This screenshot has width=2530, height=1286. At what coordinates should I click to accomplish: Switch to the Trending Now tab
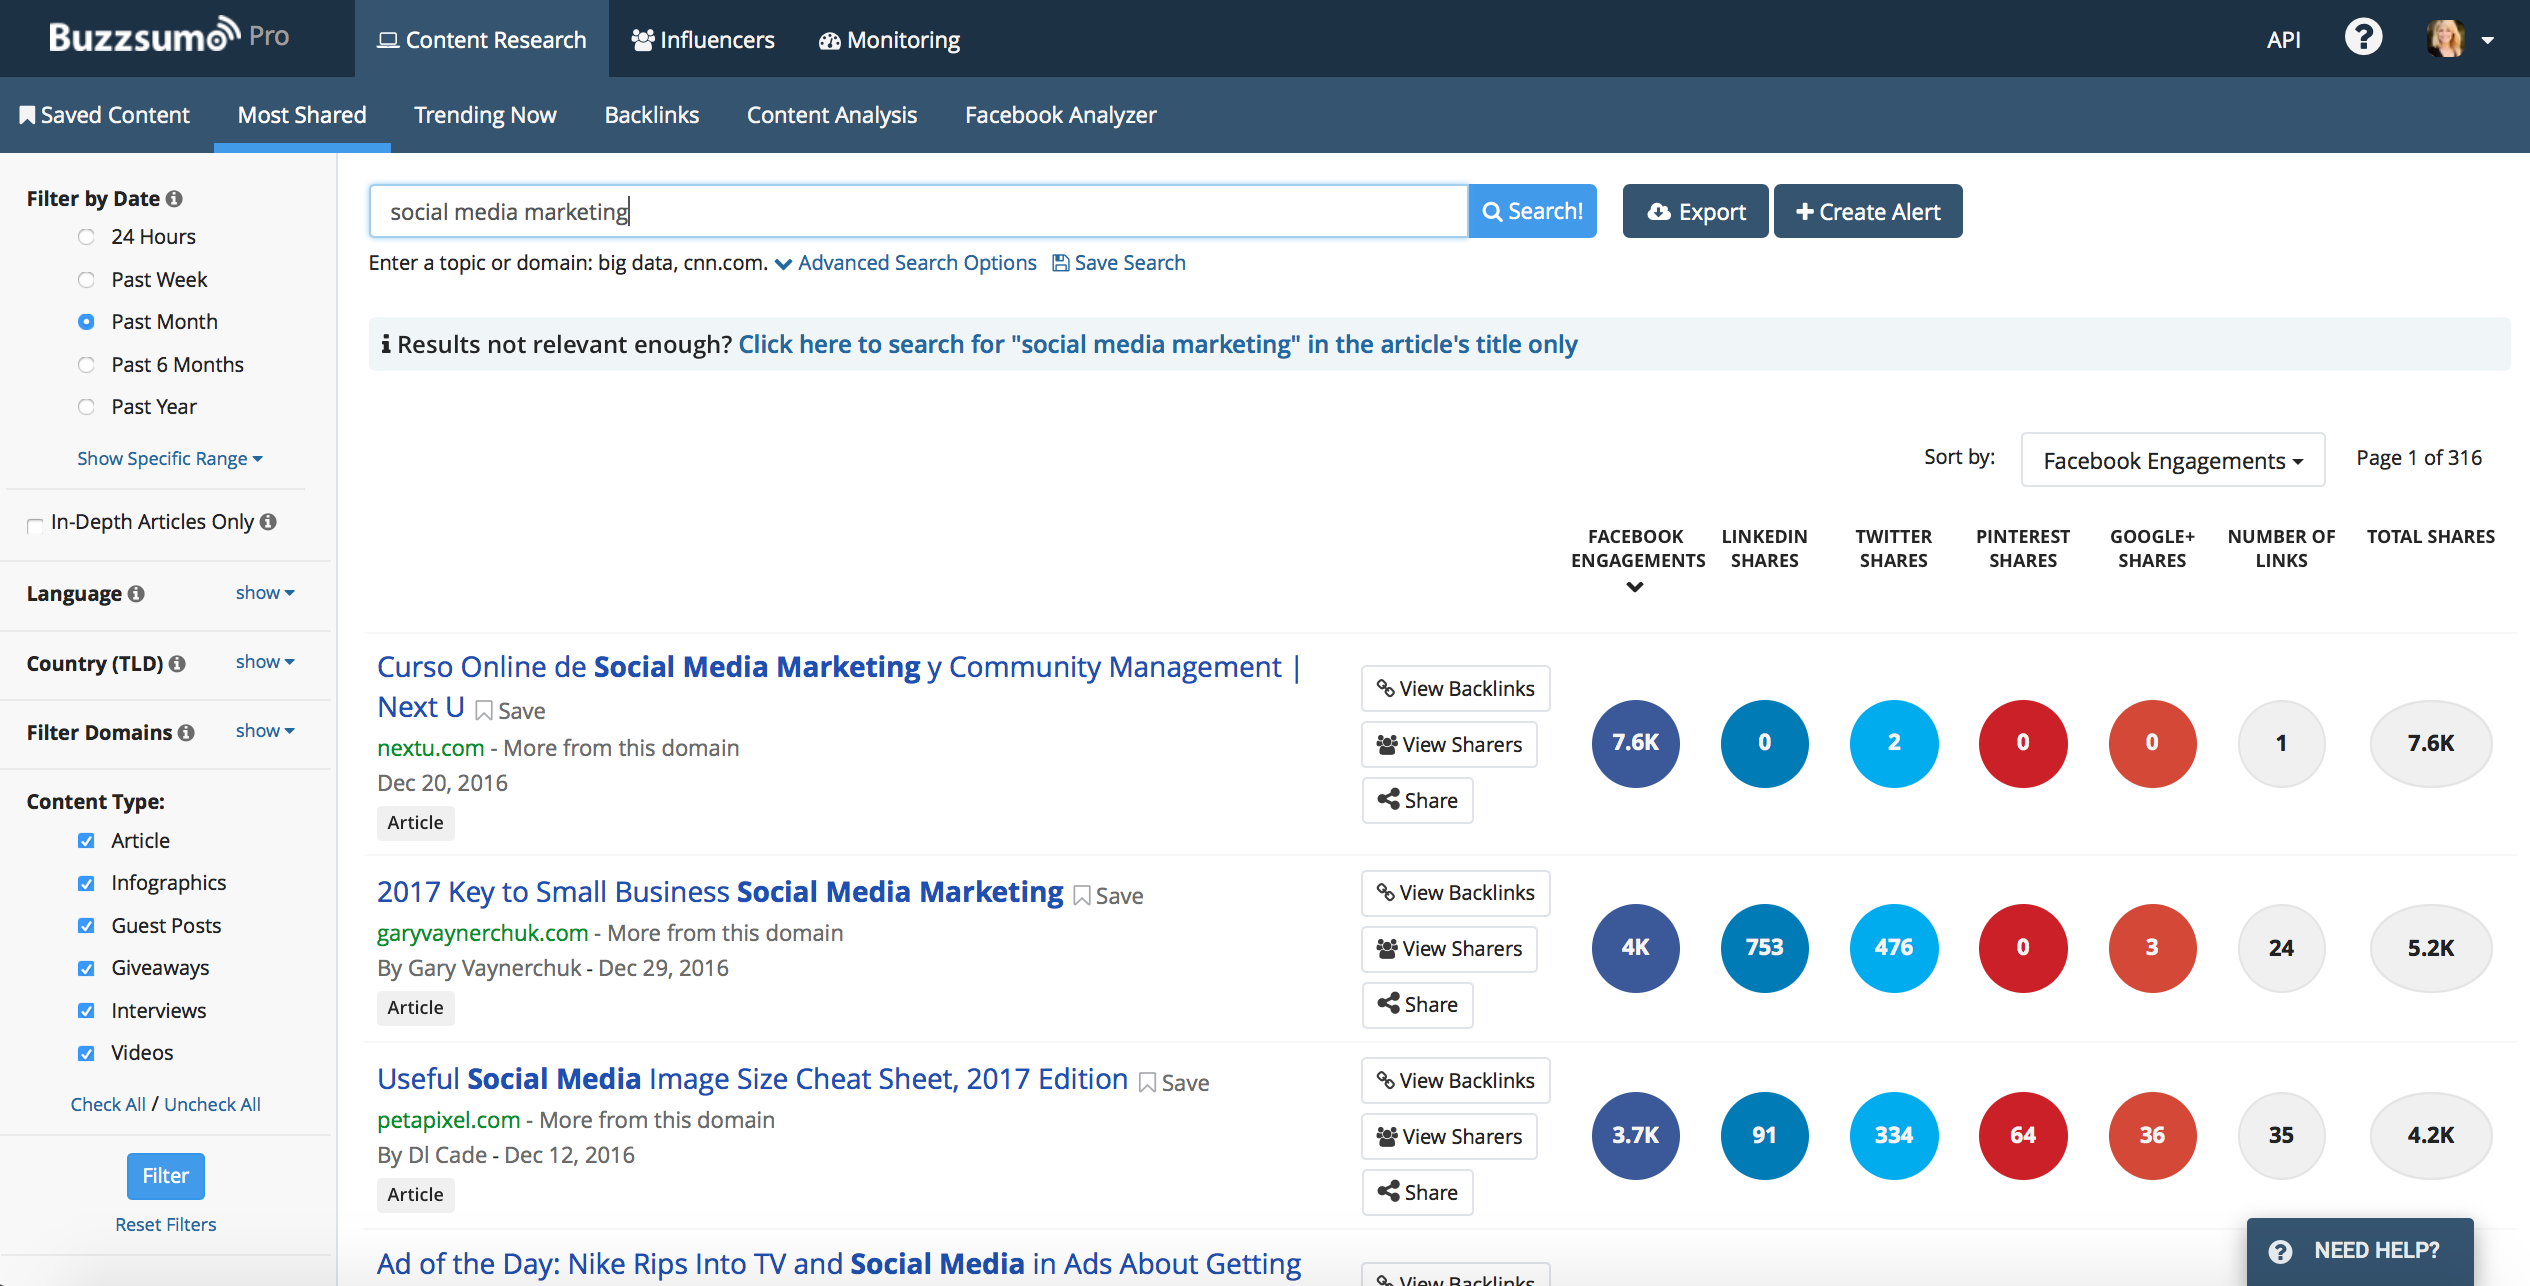[485, 115]
